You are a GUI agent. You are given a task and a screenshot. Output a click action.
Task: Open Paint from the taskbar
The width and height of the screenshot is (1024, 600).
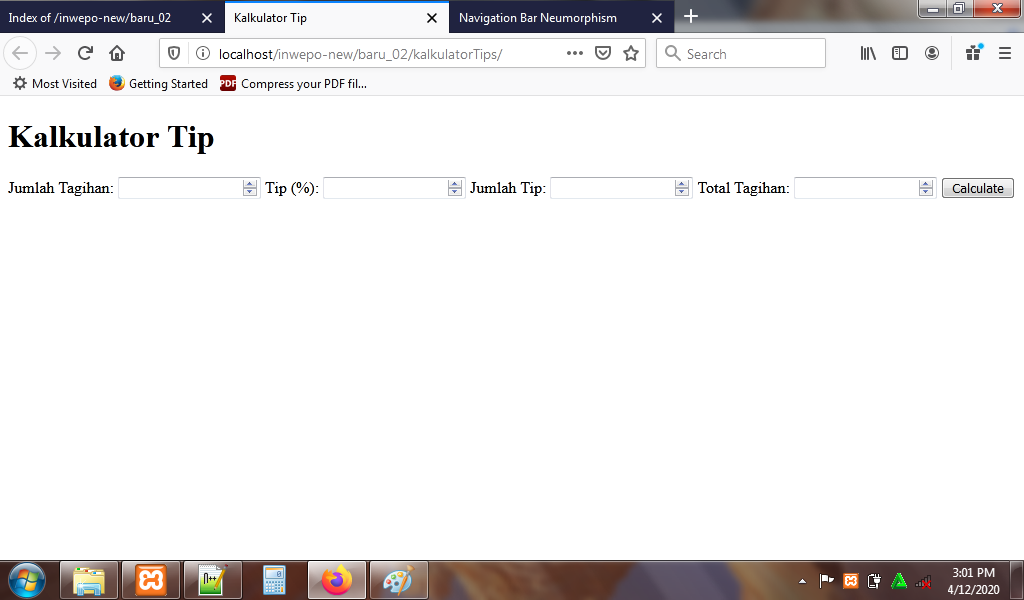[x=399, y=580]
